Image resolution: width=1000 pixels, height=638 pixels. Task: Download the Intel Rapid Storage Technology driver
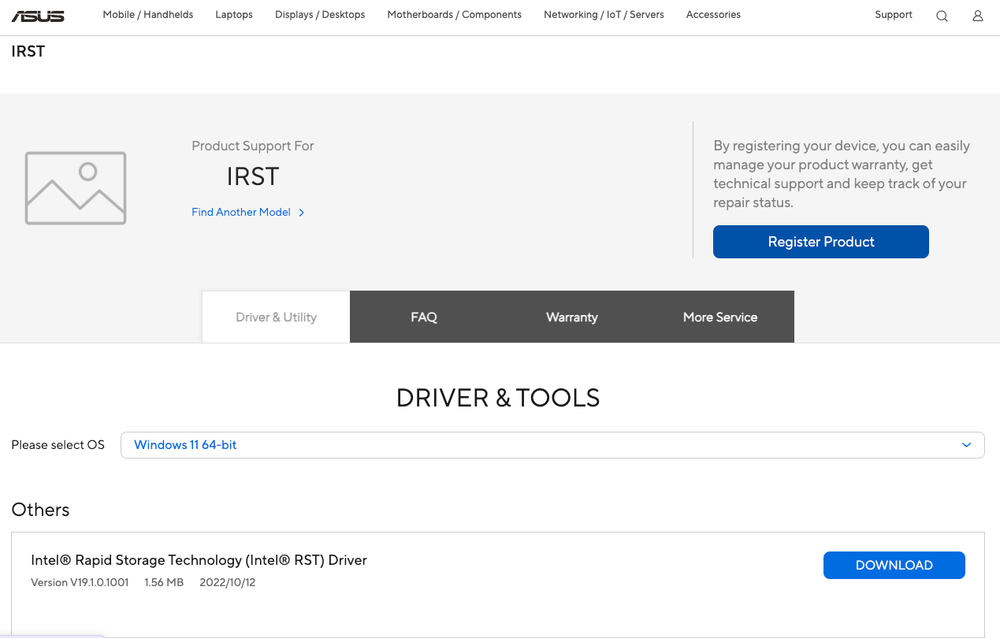coord(893,565)
